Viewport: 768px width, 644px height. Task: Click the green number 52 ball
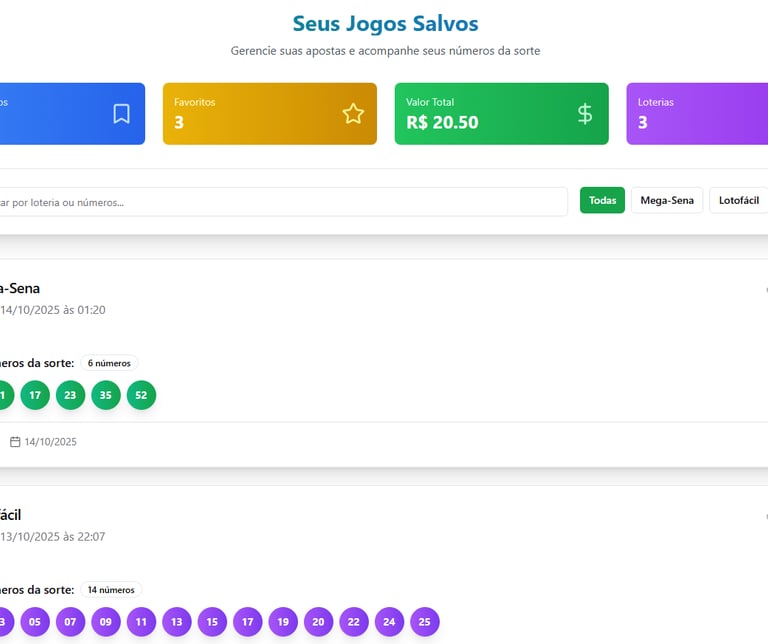tap(141, 395)
